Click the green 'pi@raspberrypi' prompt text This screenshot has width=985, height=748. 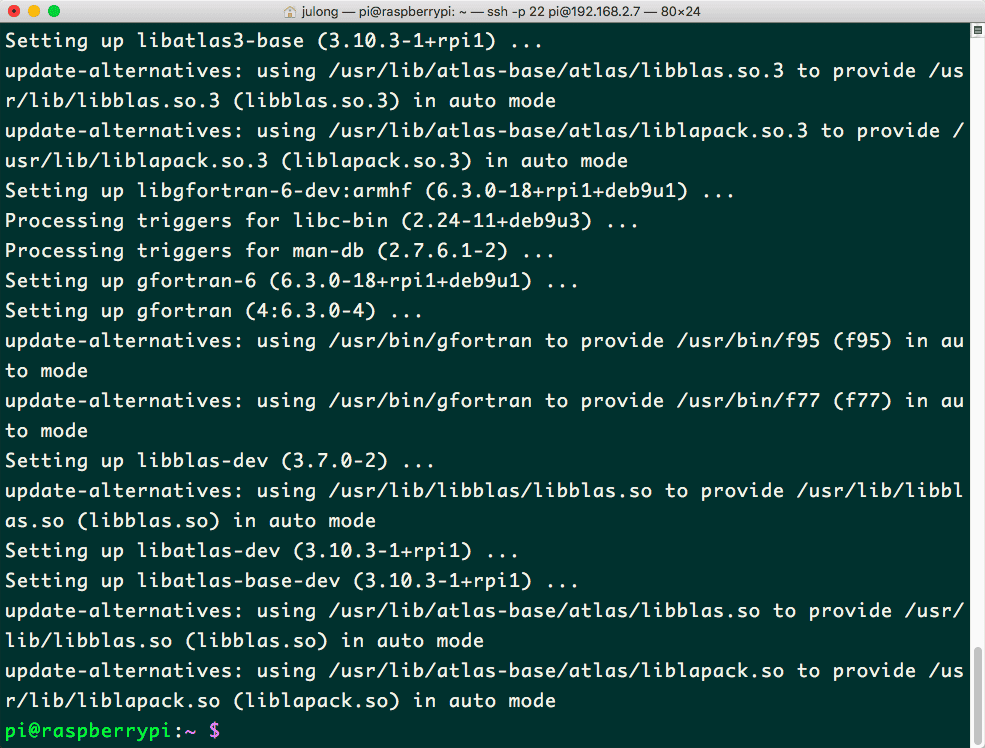88,730
